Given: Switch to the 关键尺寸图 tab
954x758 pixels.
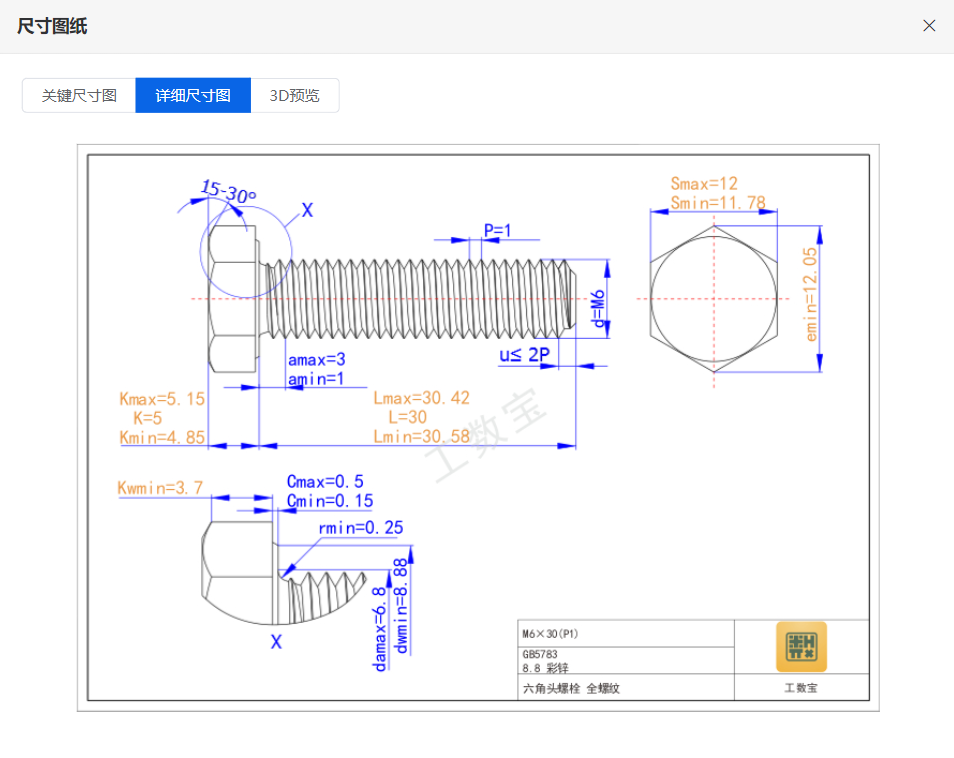Looking at the screenshot, I should coord(79,96).
